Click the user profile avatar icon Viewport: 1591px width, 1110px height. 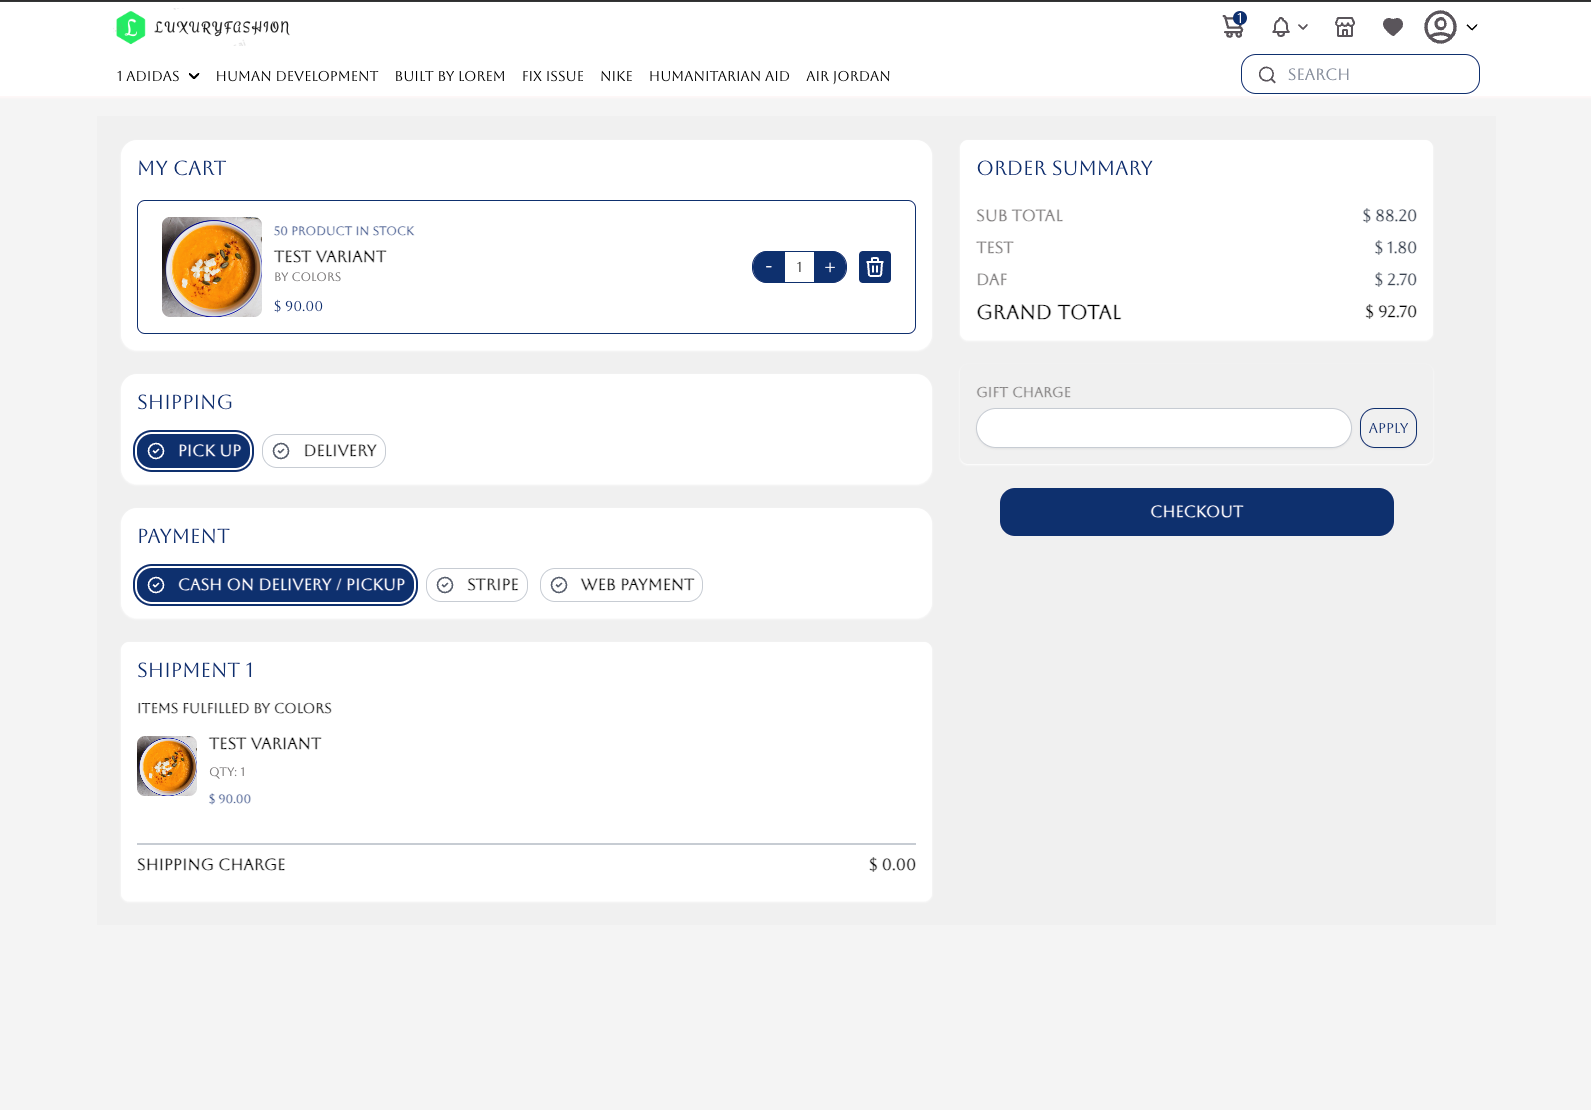click(1440, 27)
